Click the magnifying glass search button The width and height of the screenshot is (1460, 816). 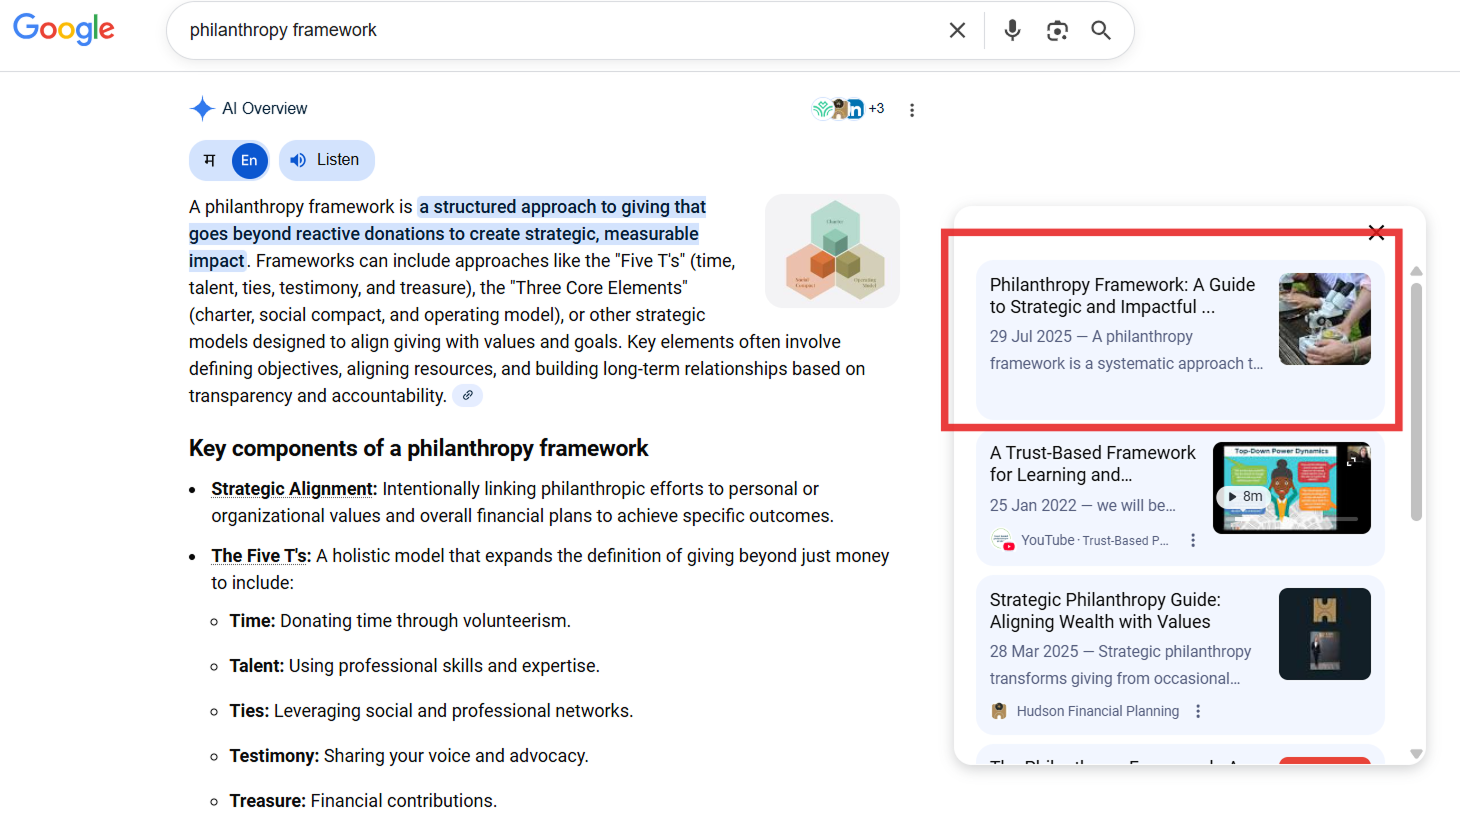(1101, 30)
